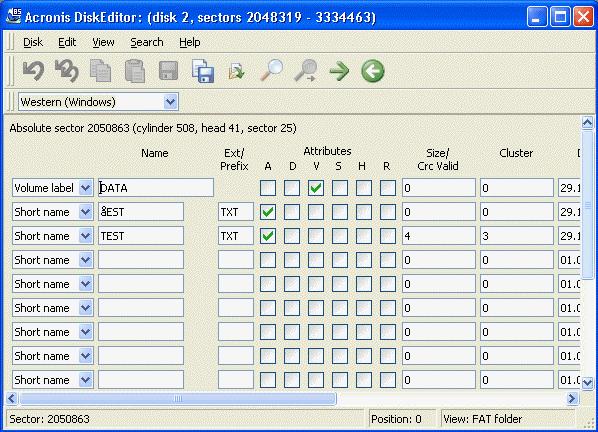This screenshot has width=598, height=432.
Task: Click the Paste clipboard icon
Action: [x=135, y=71]
